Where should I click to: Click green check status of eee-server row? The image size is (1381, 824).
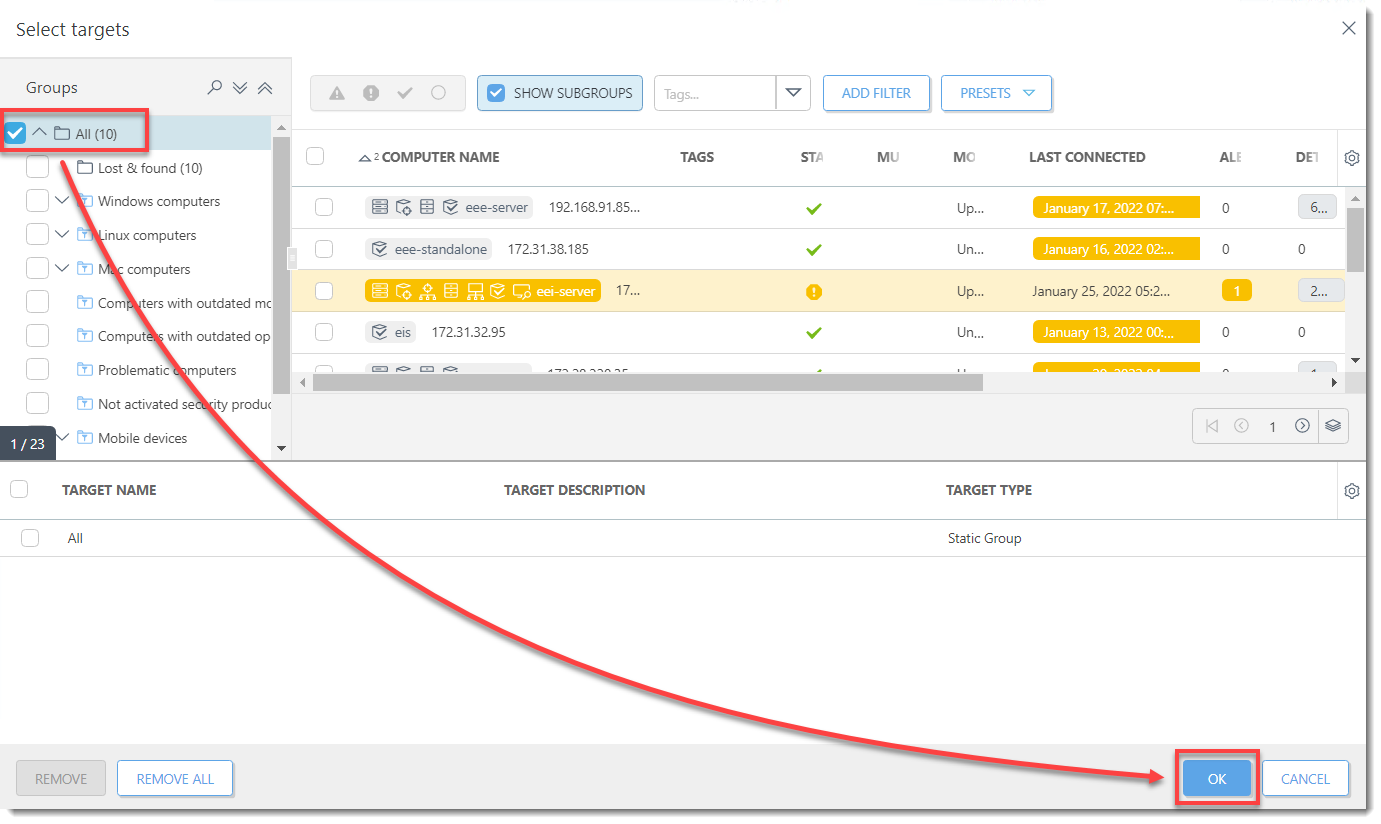click(x=814, y=208)
